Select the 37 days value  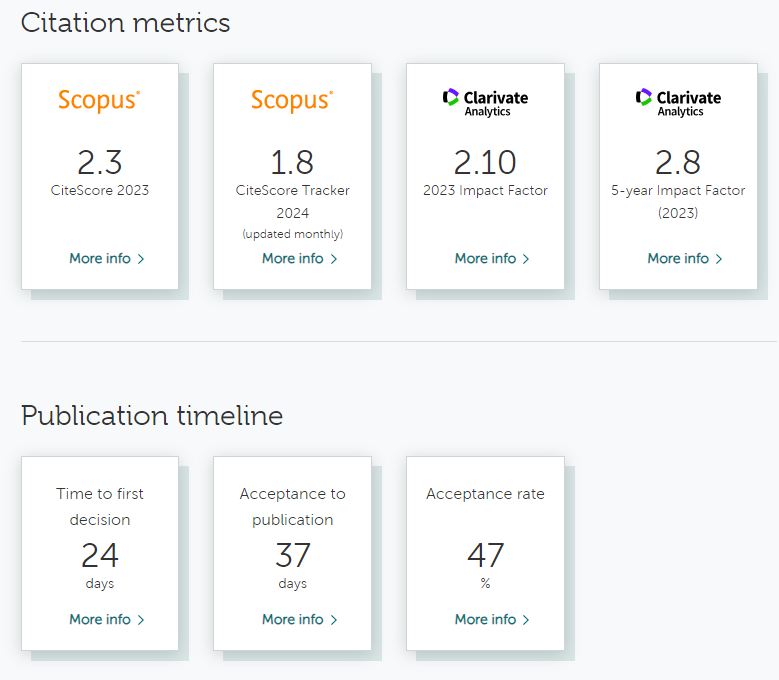coord(293,555)
